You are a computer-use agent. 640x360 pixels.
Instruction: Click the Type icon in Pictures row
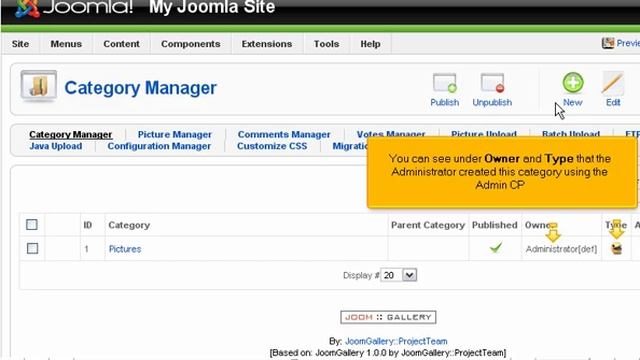point(616,248)
